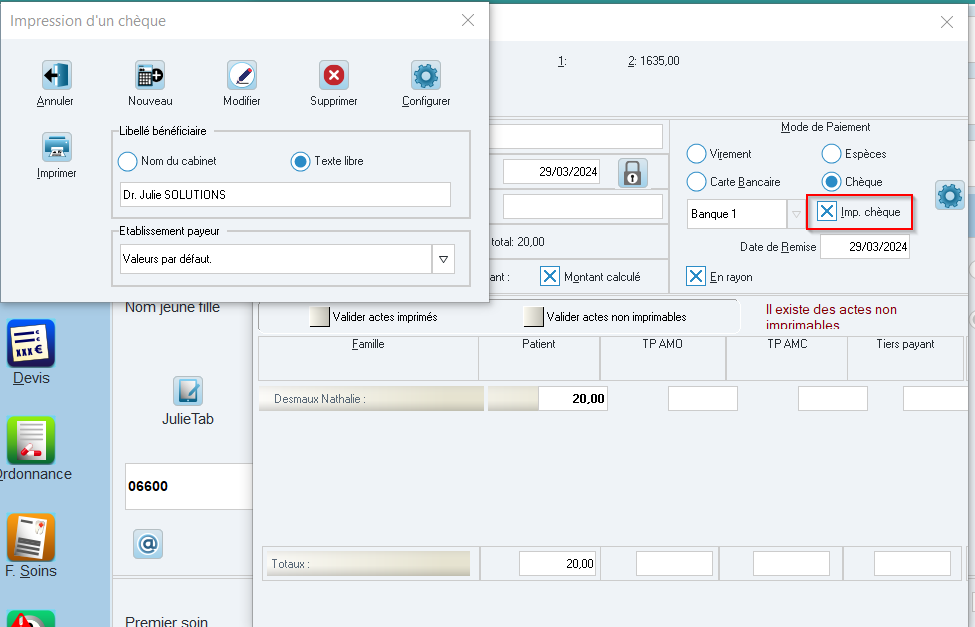This screenshot has width=975, height=627.
Task: Click the Desmaux Nathalie row label
Action: click(371, 399)
